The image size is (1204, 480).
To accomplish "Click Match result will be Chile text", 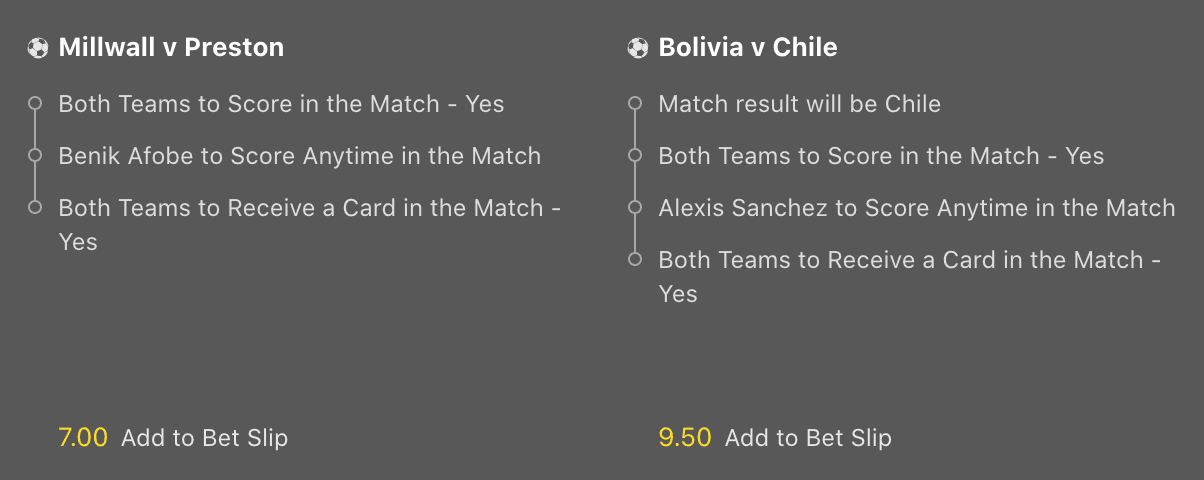I will click(x=799, y=104).
